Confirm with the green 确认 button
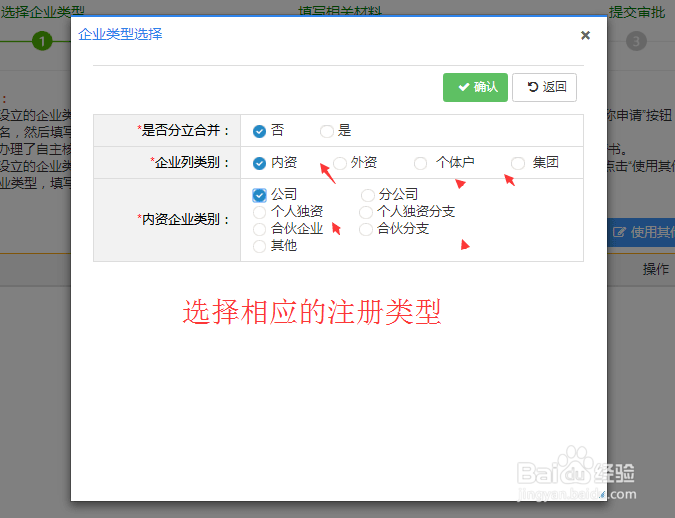 [x=475, y=87]
